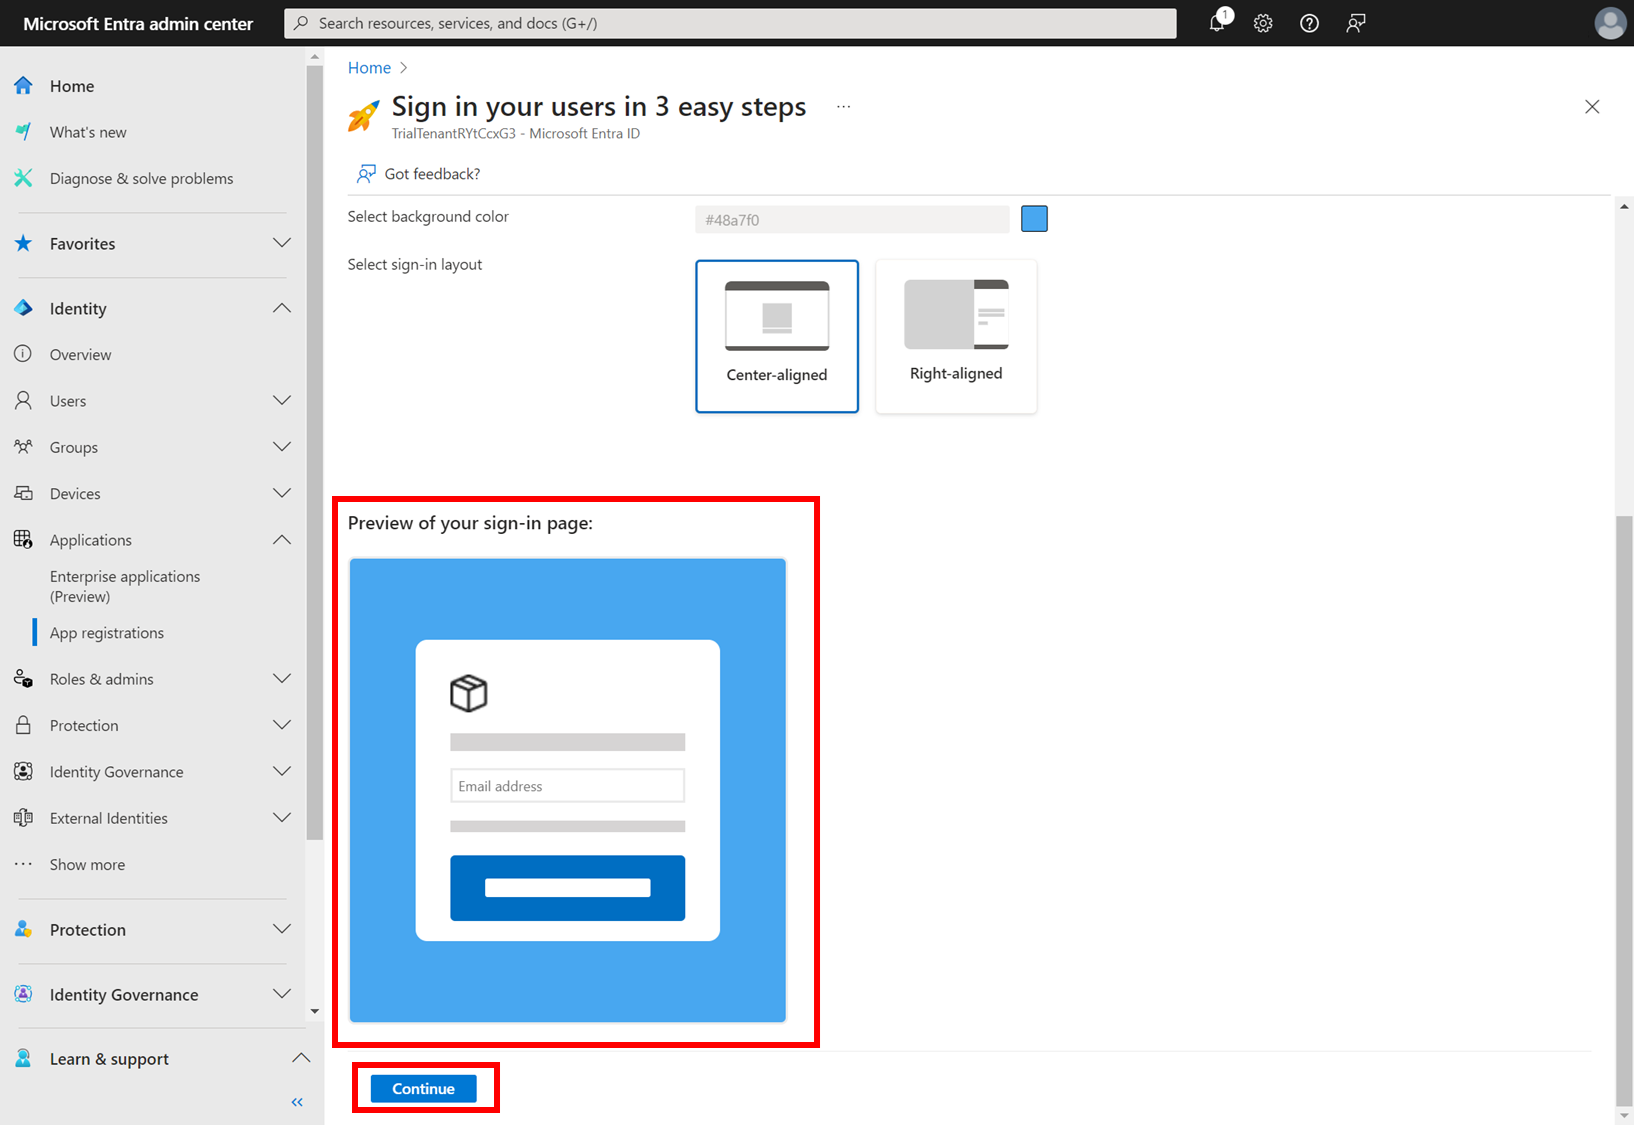Click the Favorites star icon
This screenshot has height=1125, width=1634.
tap(23, 243)
